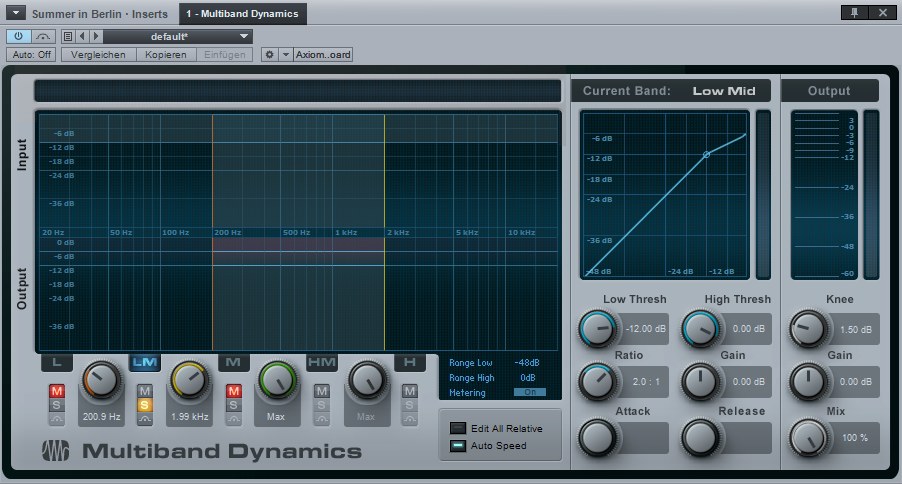Unmute the M band (red M)
The height and width of the screenshot is (484, 902).
(x=233, y=391)
